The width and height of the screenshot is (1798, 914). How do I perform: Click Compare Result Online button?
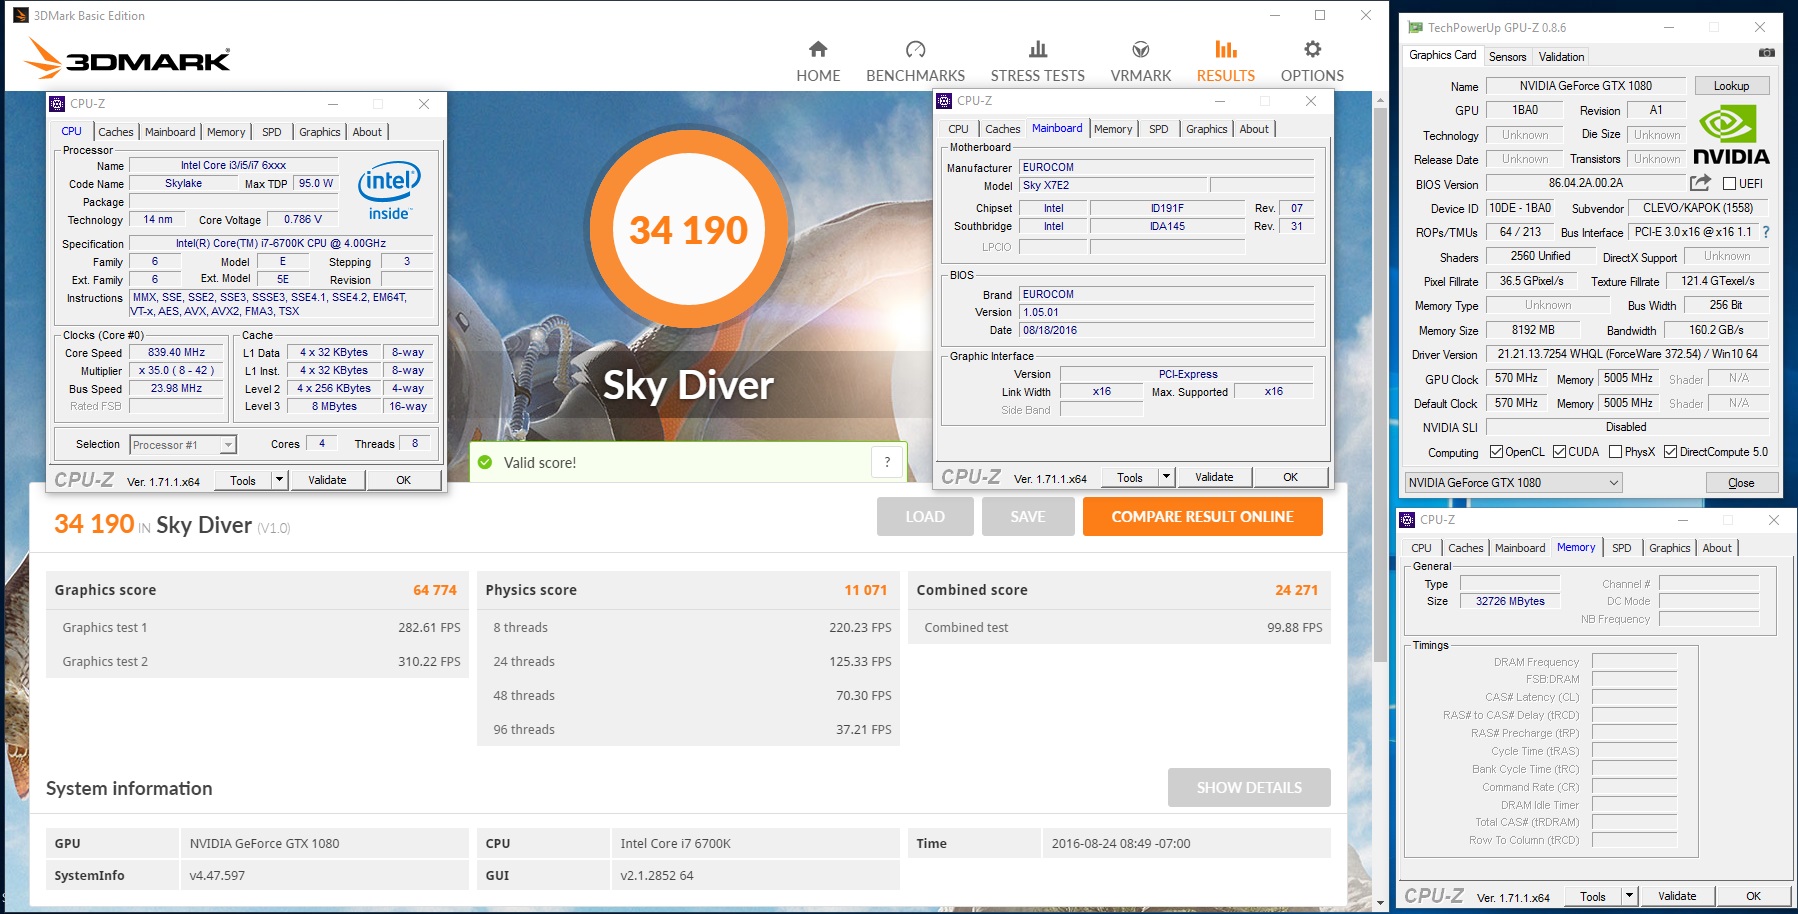(1202, 517)
